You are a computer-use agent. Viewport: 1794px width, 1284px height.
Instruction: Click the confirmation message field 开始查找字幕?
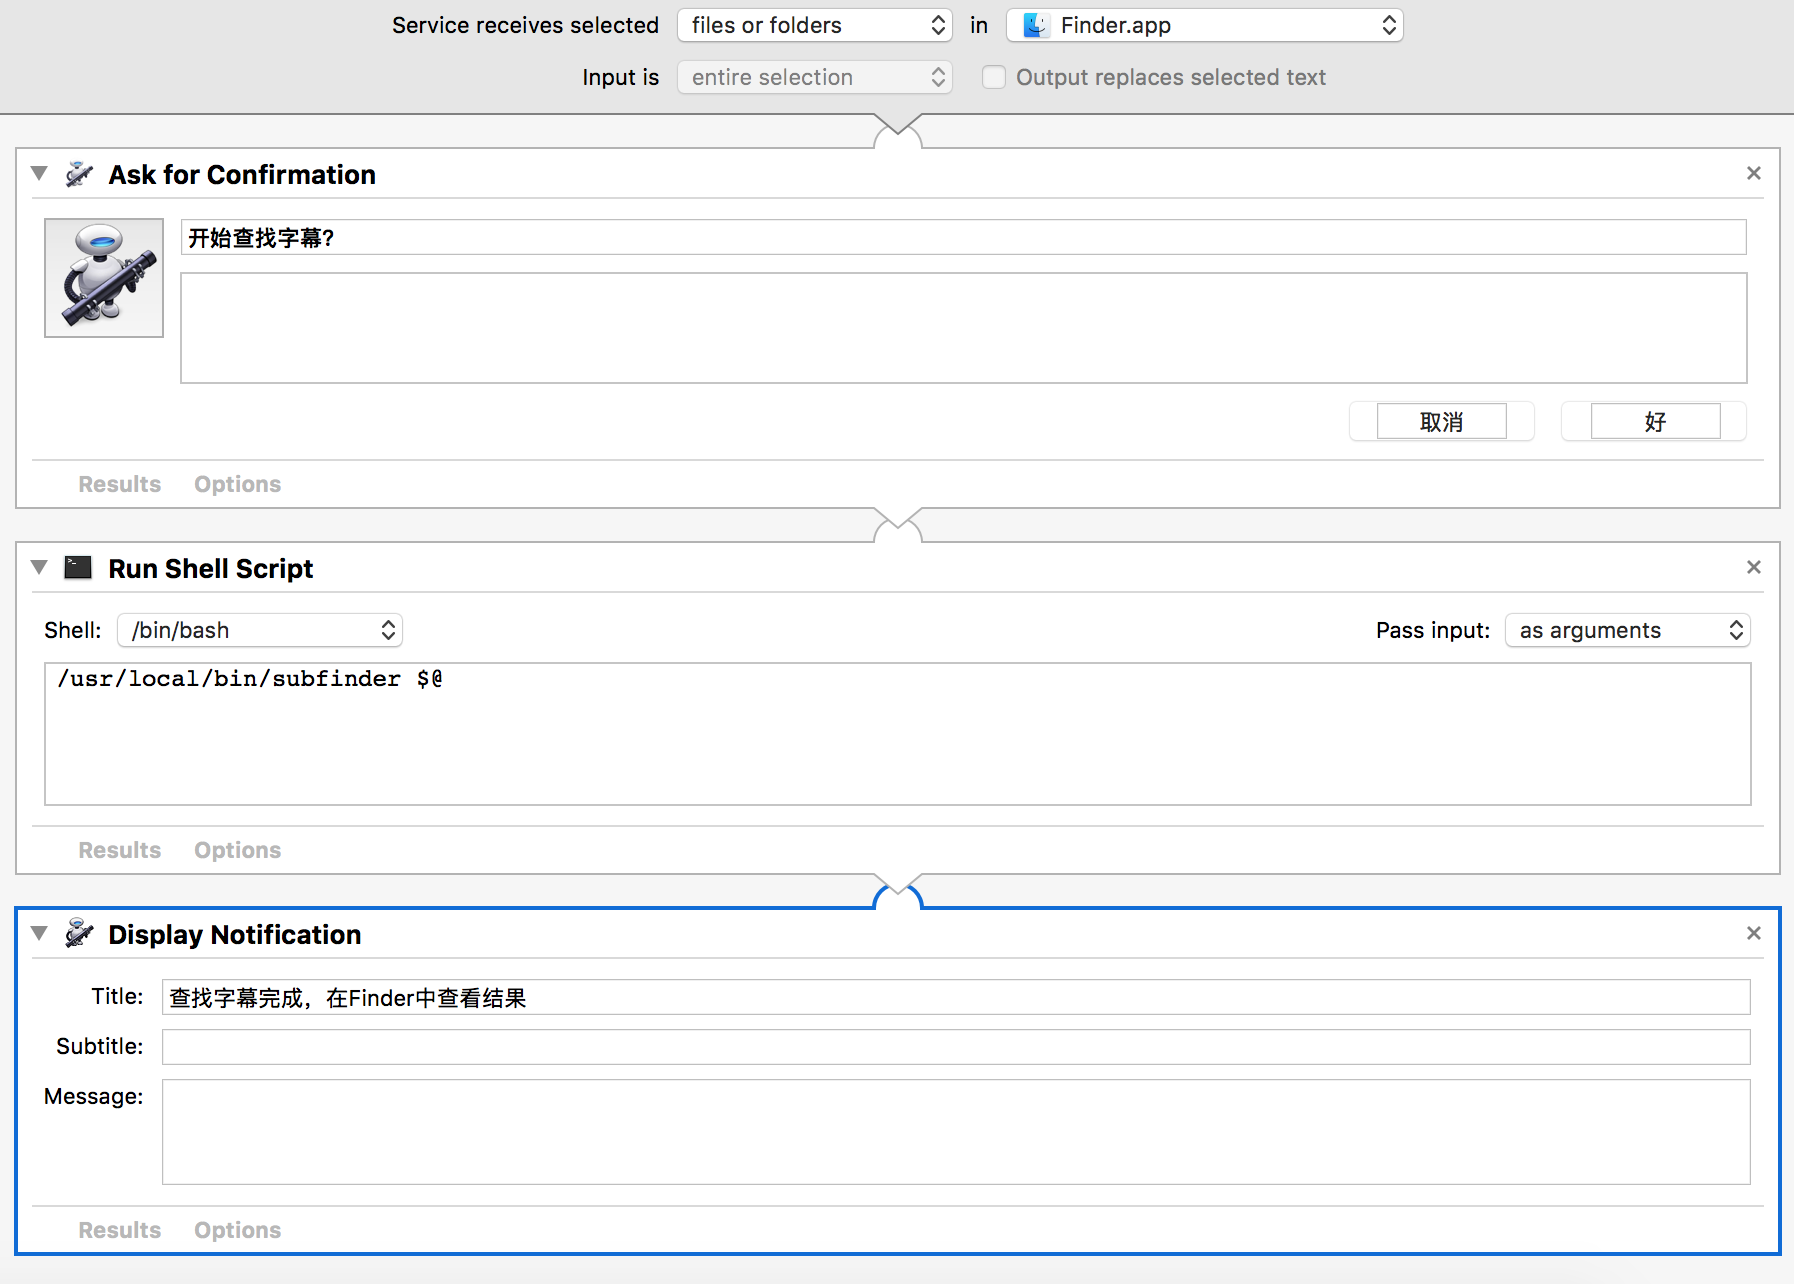coord(963,237)
